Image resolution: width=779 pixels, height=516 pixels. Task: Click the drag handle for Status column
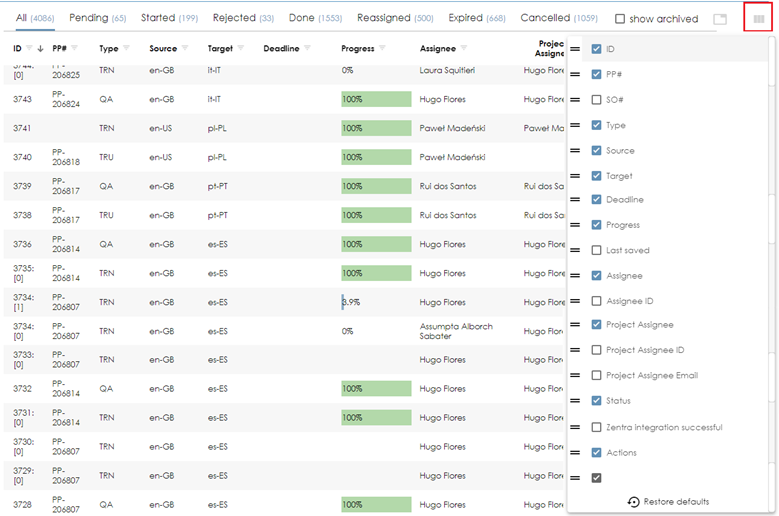(575, 401)
